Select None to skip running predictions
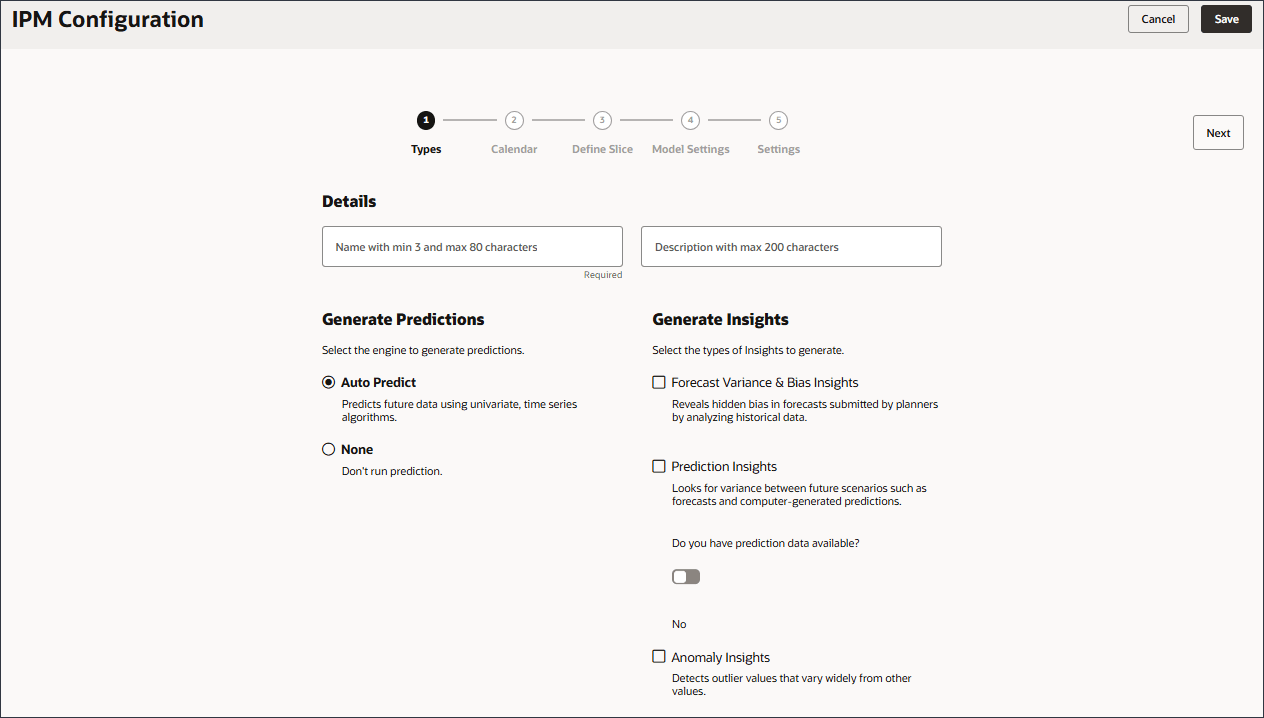The width and height of the screenshot is (1264, 718). point(329,449)
